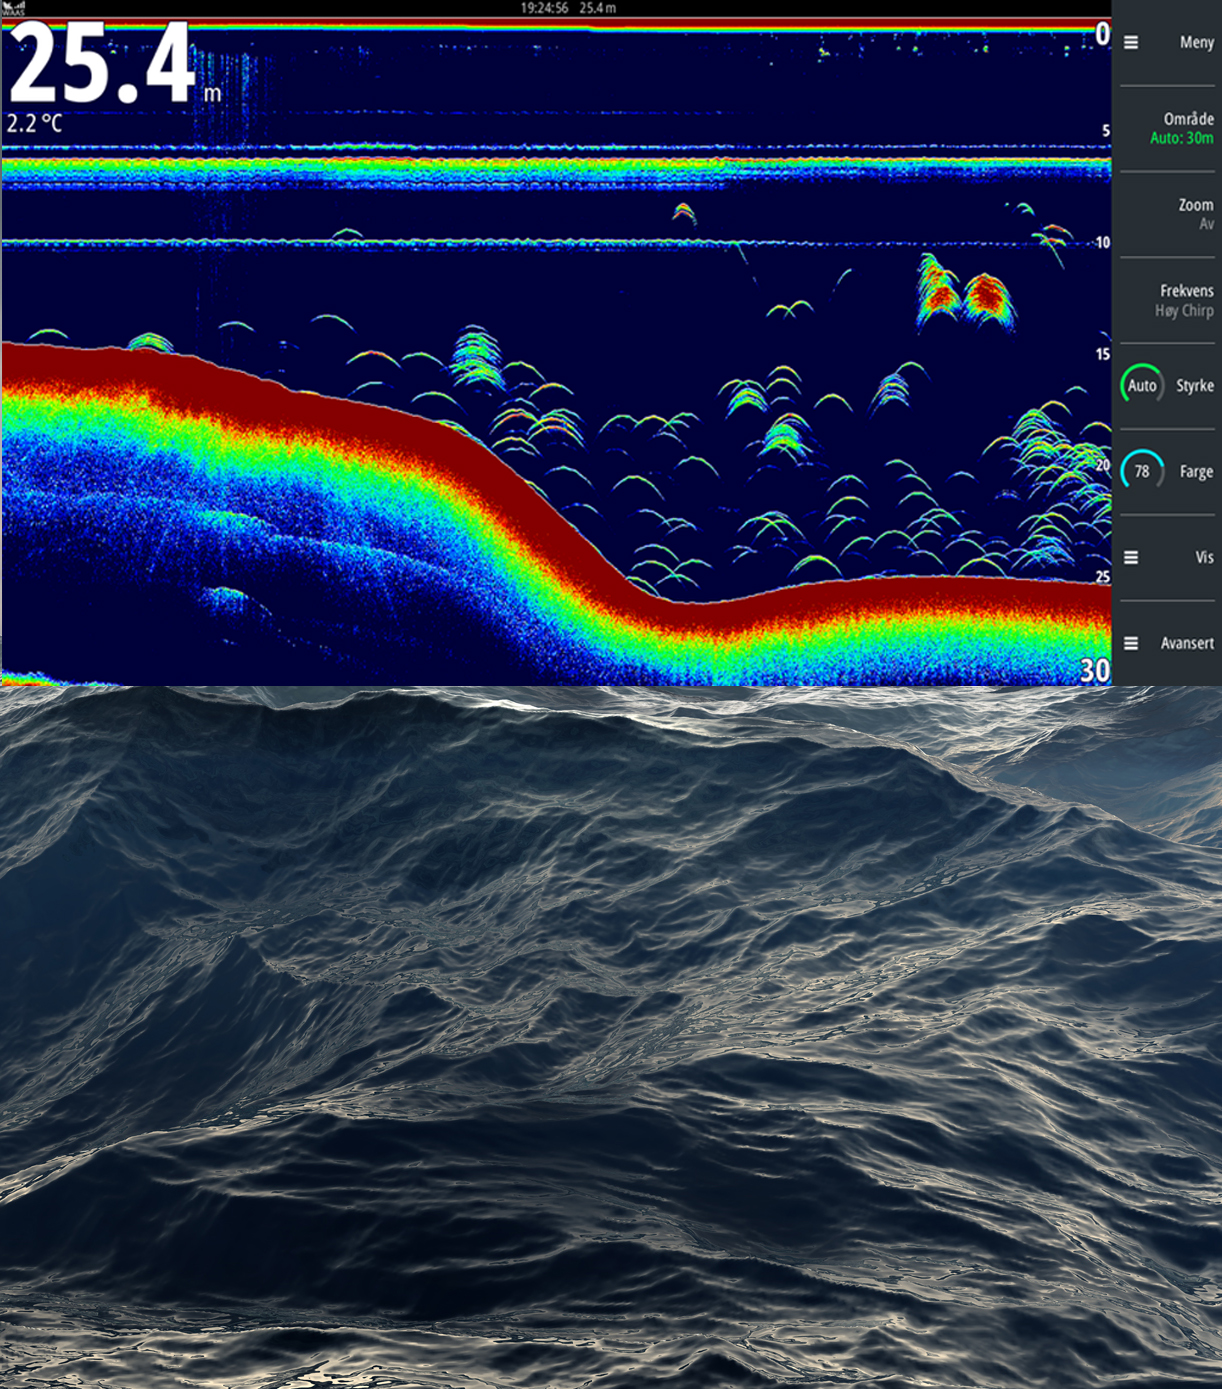Open the Meny hamburger icon
The width and height of the screenshot is (1222, 1389).
(1131, 42)
